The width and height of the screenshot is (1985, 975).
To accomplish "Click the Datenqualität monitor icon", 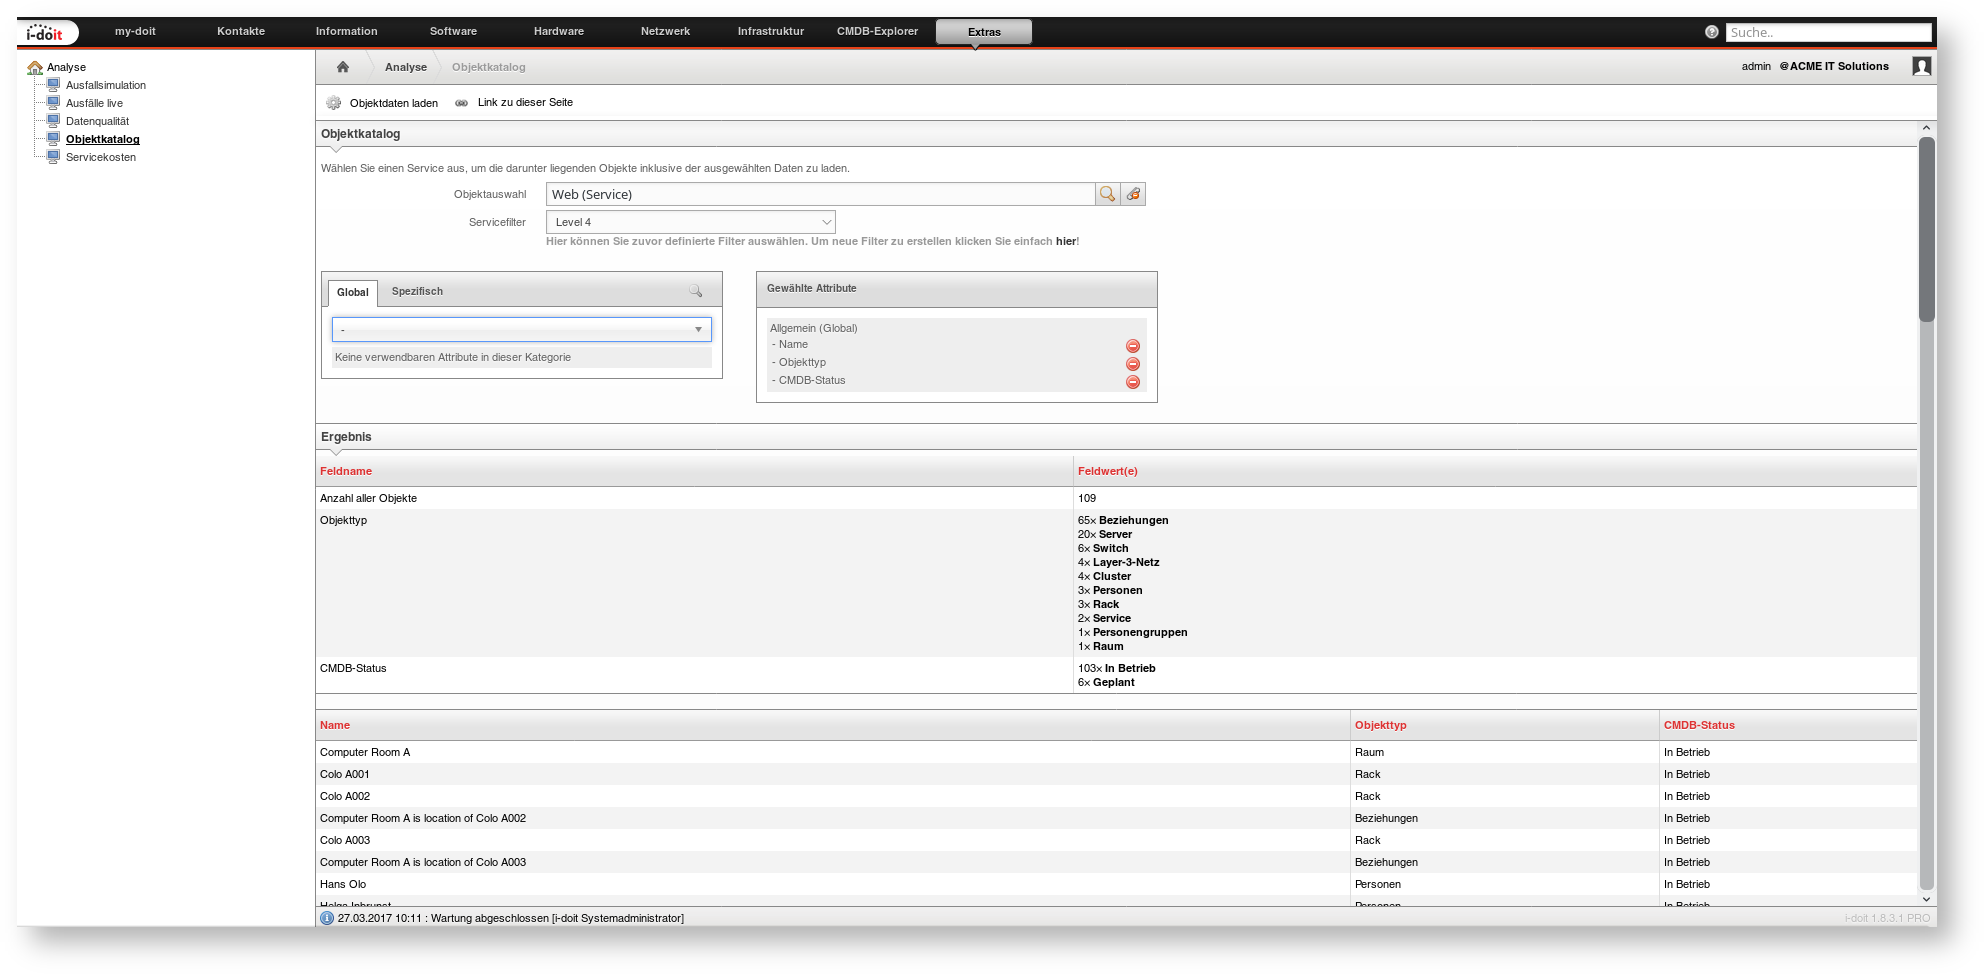I will (53, 121).
